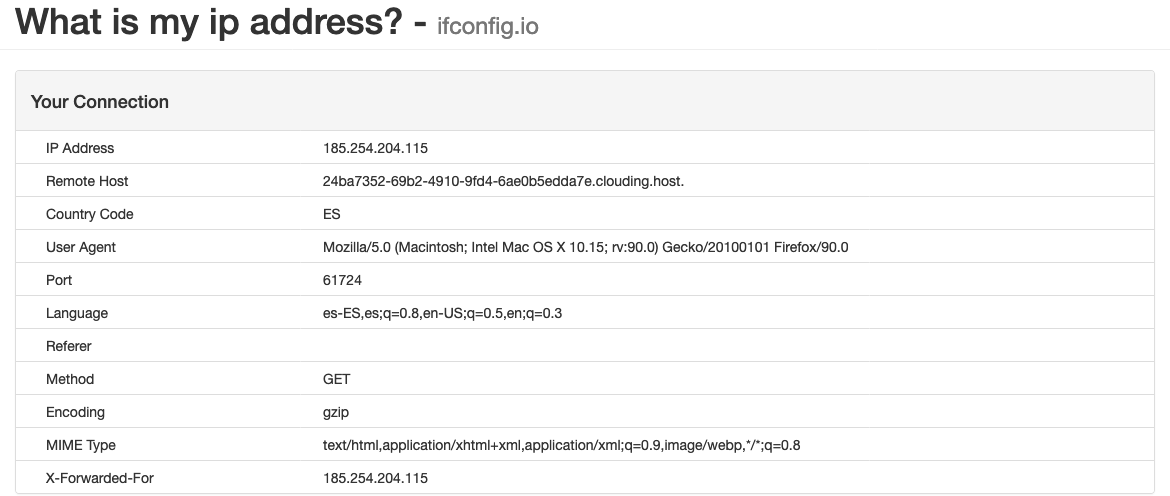This screenshot has height=496, width=1170.
Task: Click the X-Forwarded-For IP value
Action: coord(375,478)
